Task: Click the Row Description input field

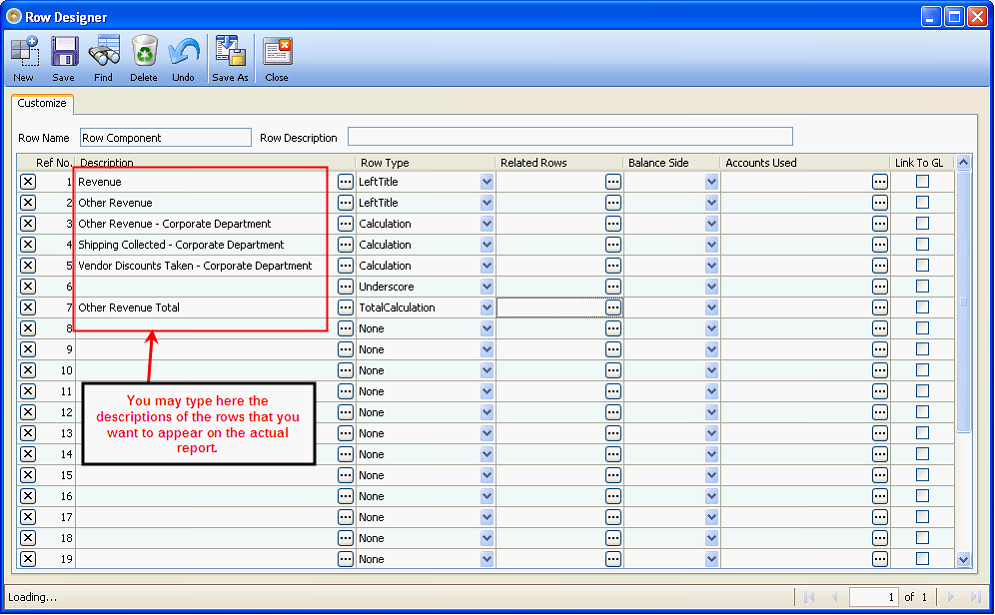Action: (570, 136)
